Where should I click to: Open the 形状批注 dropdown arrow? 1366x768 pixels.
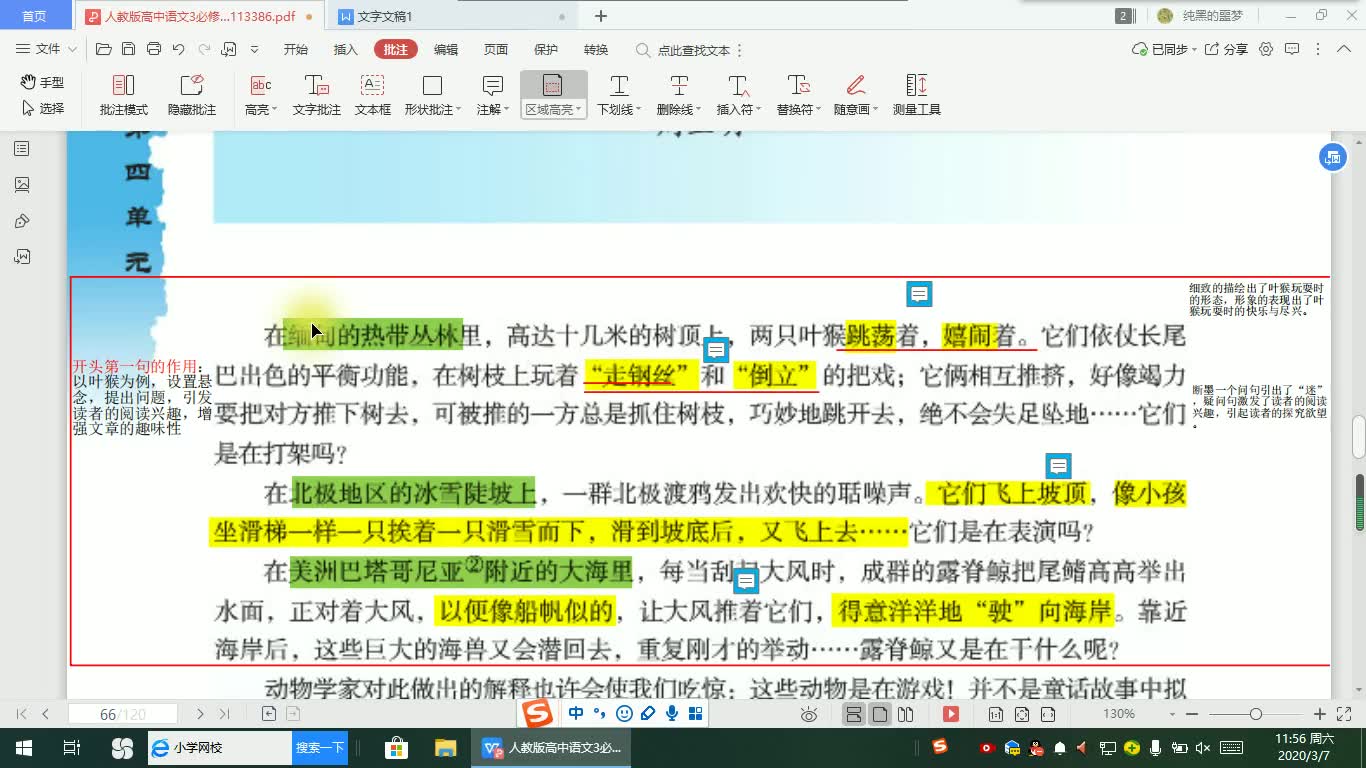(458, 110)
